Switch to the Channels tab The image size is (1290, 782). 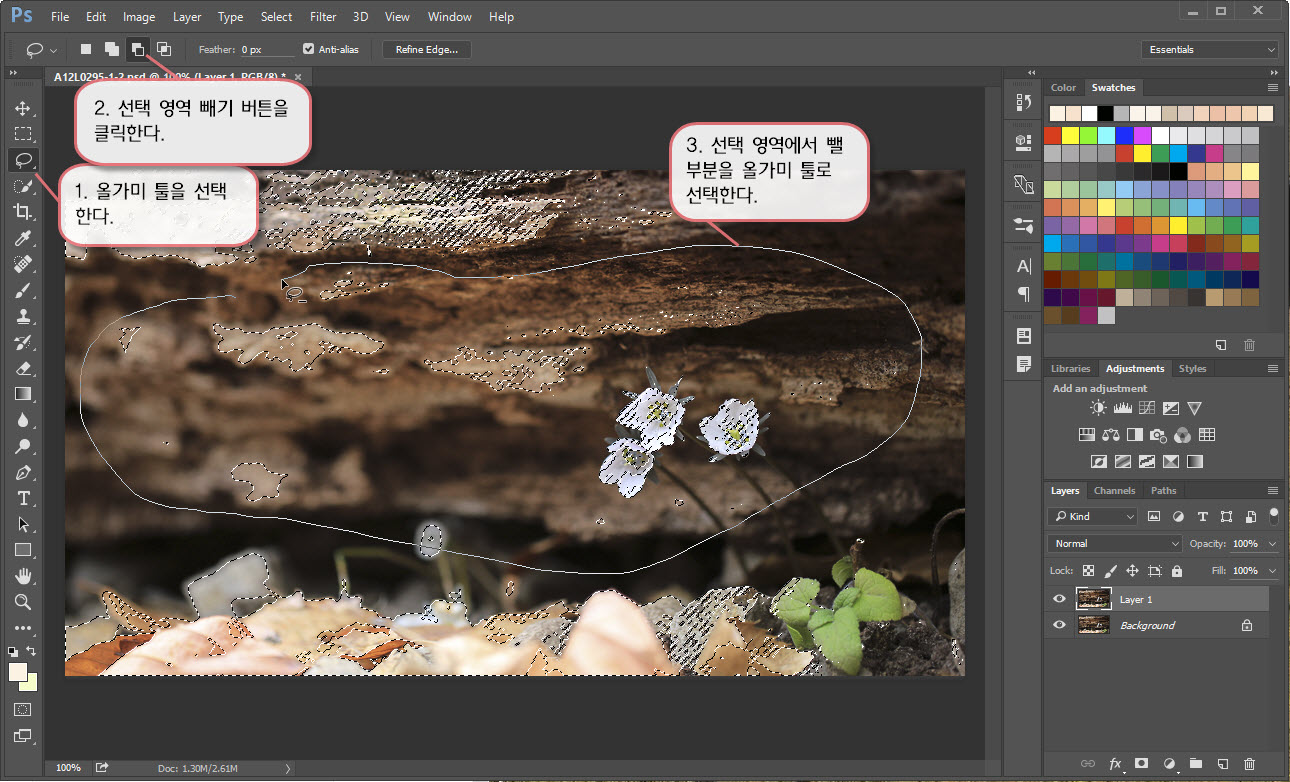click(1114, 491)
